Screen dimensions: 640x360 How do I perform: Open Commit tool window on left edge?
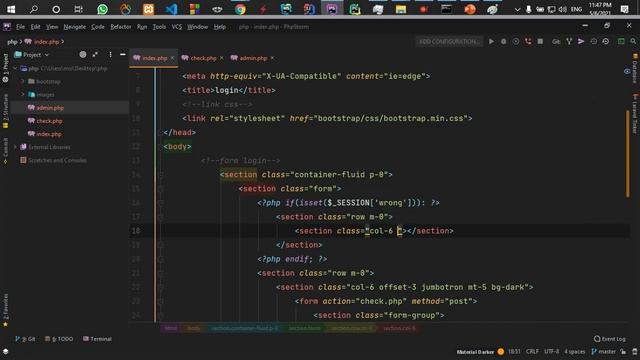point(5,150)
